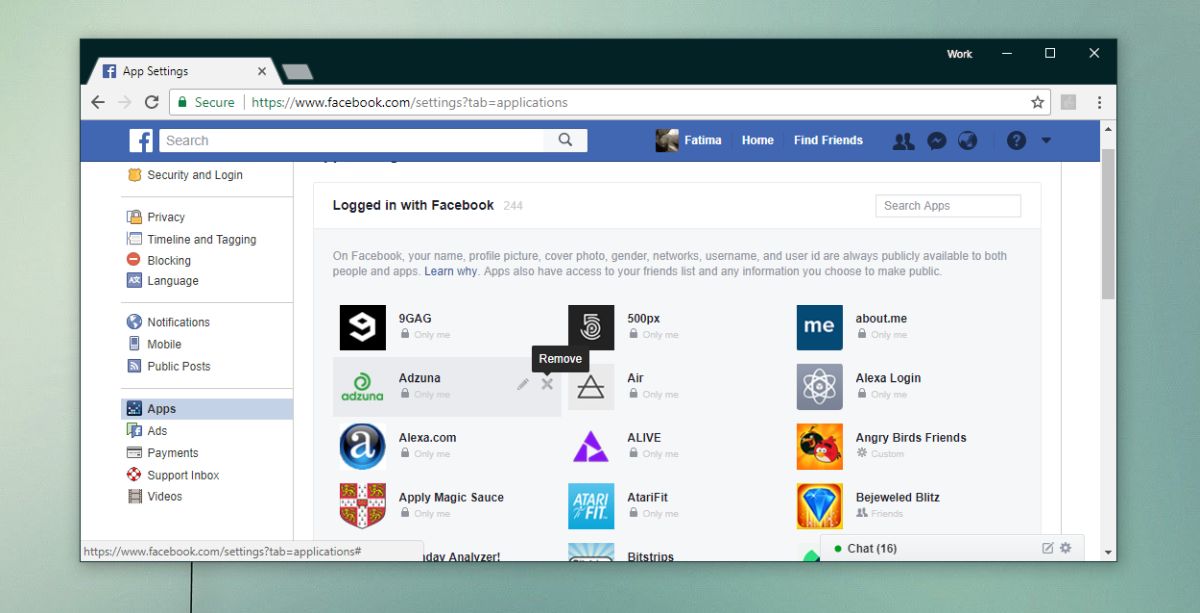Image resolution: width=1200 pixels, height=613 pixels.
Task: Open the Air app icon
Action: point(591,387)
